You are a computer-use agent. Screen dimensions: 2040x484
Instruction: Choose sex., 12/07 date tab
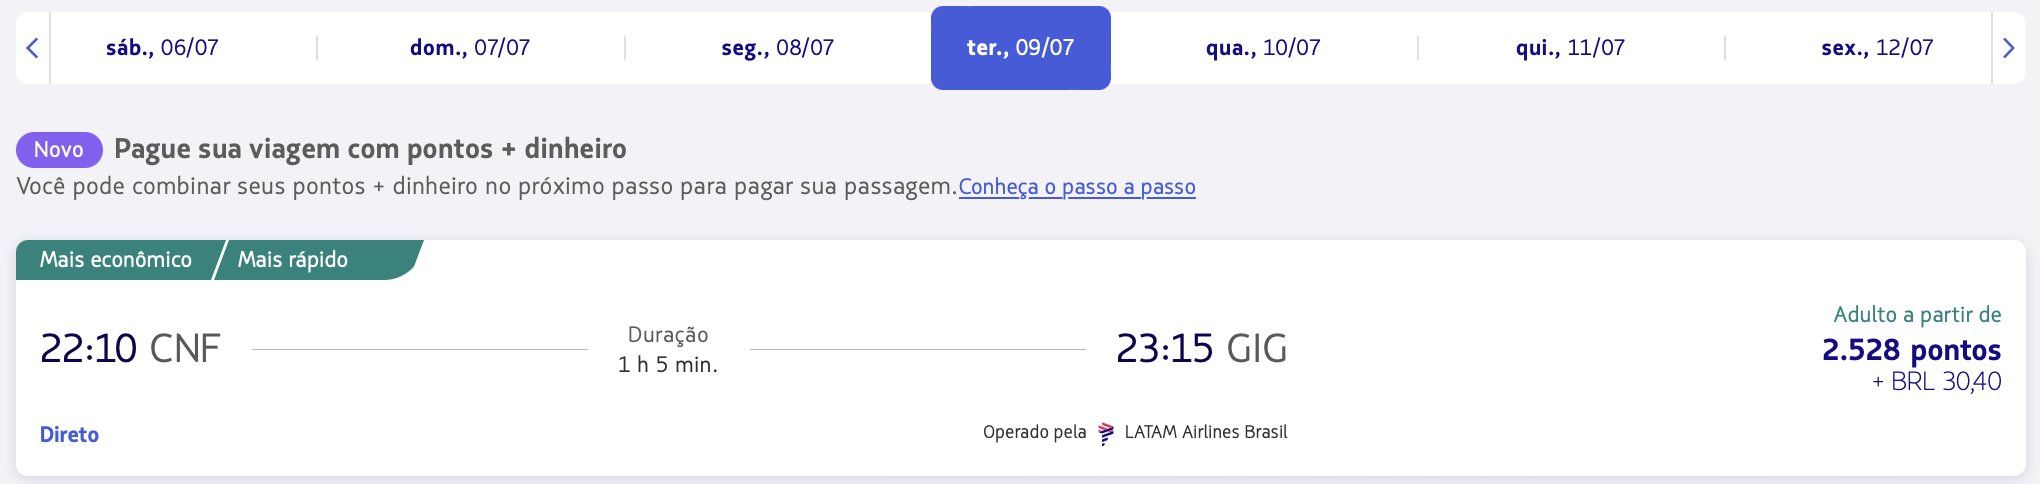coord(1877,48)
